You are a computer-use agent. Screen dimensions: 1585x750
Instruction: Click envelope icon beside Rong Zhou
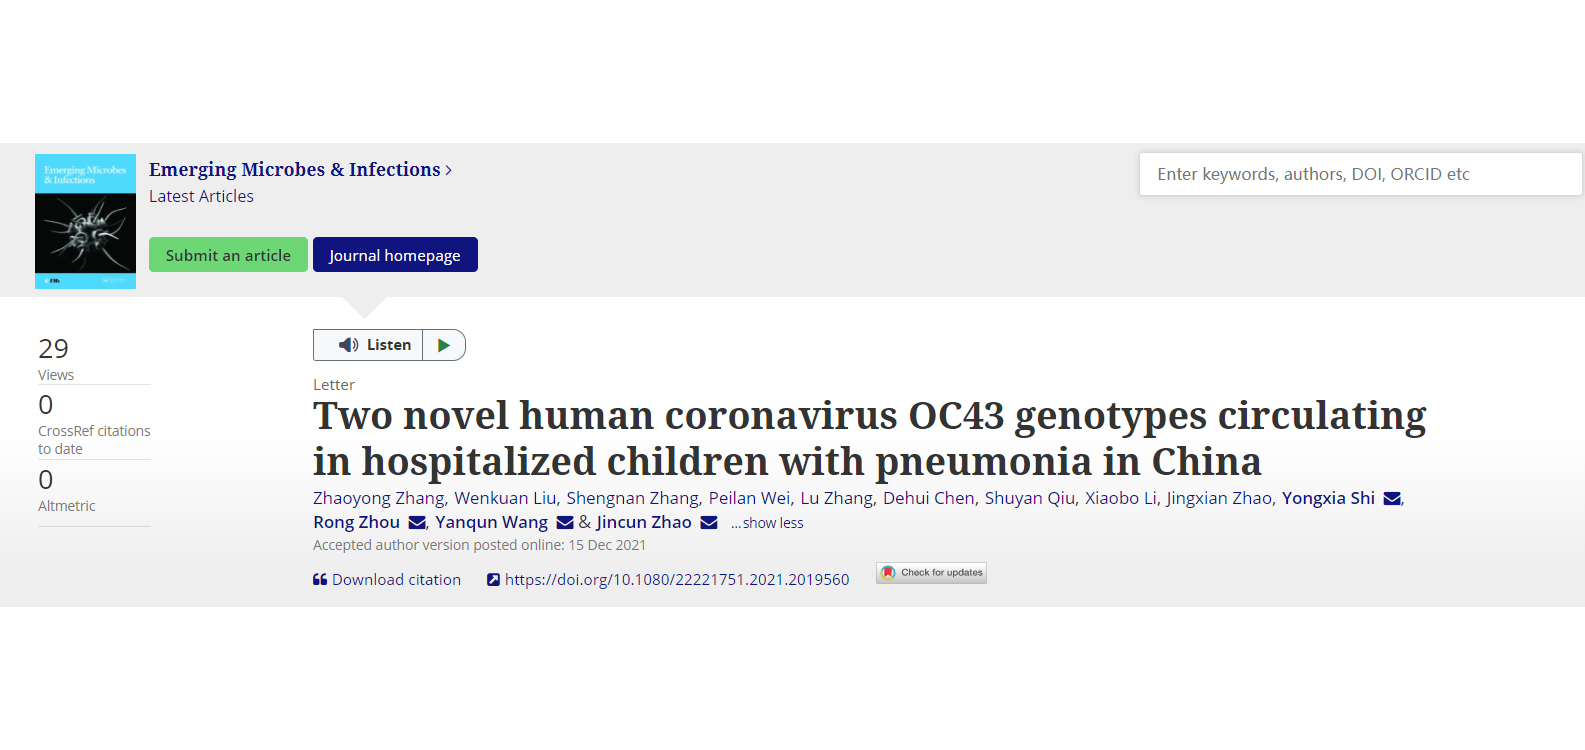click(x=417, y=523)
